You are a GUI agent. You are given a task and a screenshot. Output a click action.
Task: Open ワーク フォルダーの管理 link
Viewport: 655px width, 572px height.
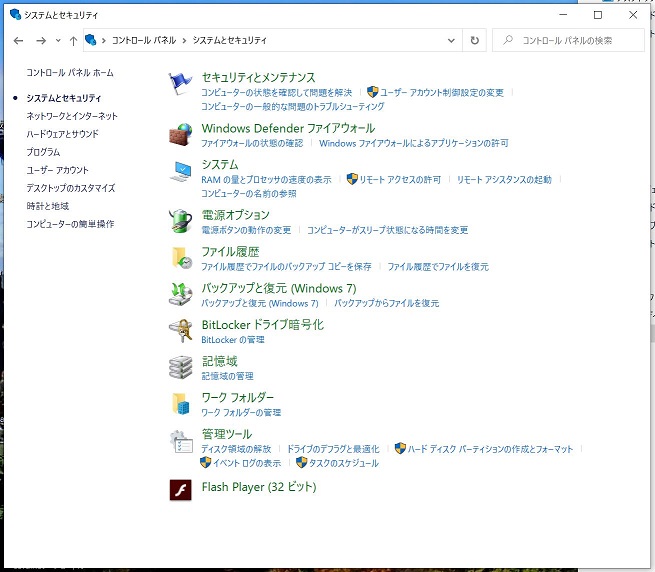(x=241, y=413)
